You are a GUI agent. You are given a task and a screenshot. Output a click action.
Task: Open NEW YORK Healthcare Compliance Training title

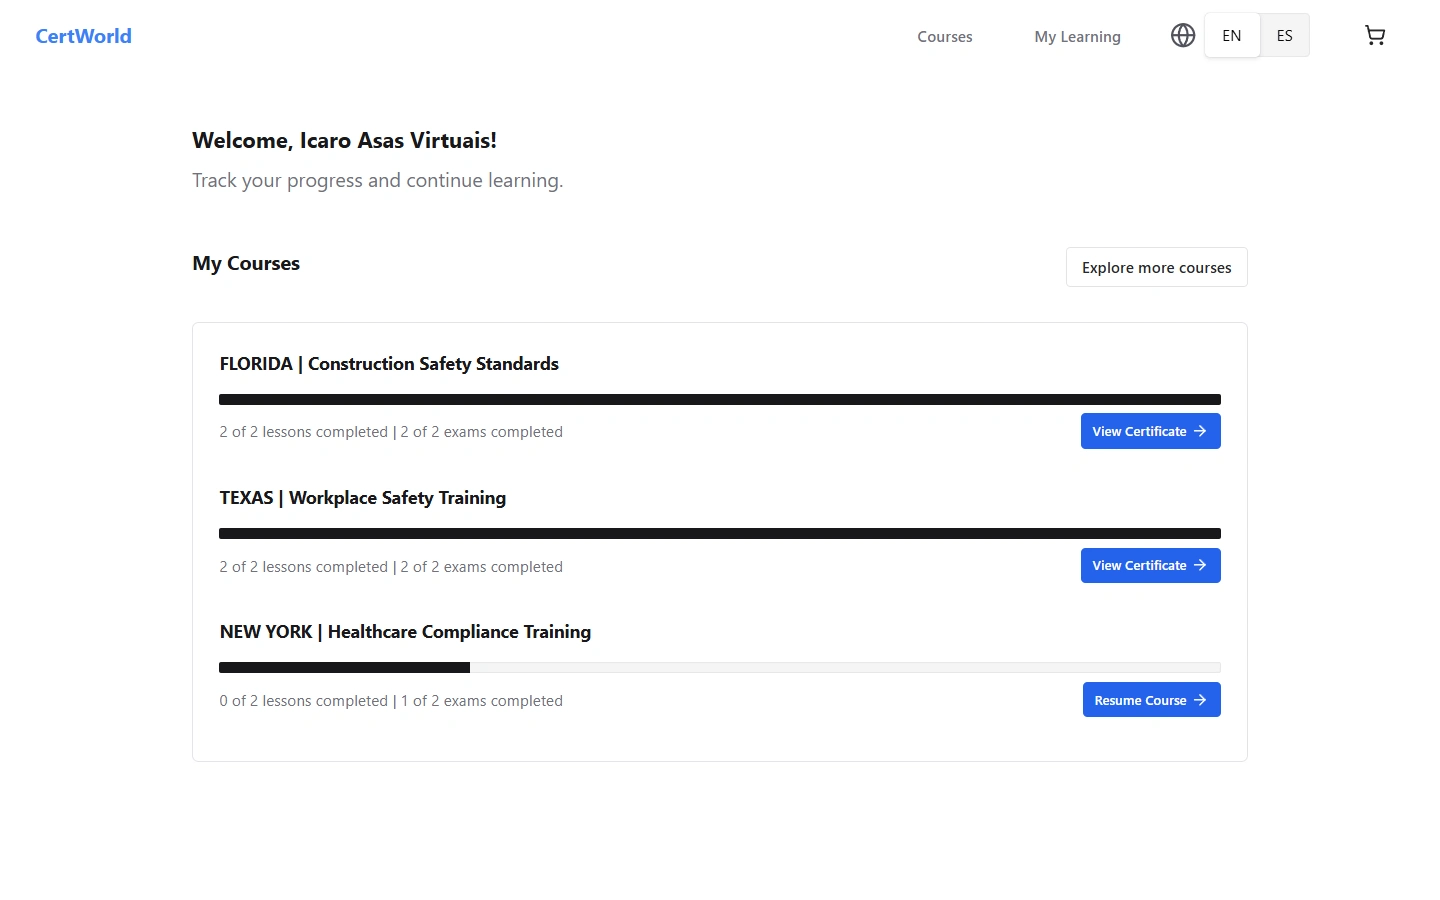pos(405,632)
